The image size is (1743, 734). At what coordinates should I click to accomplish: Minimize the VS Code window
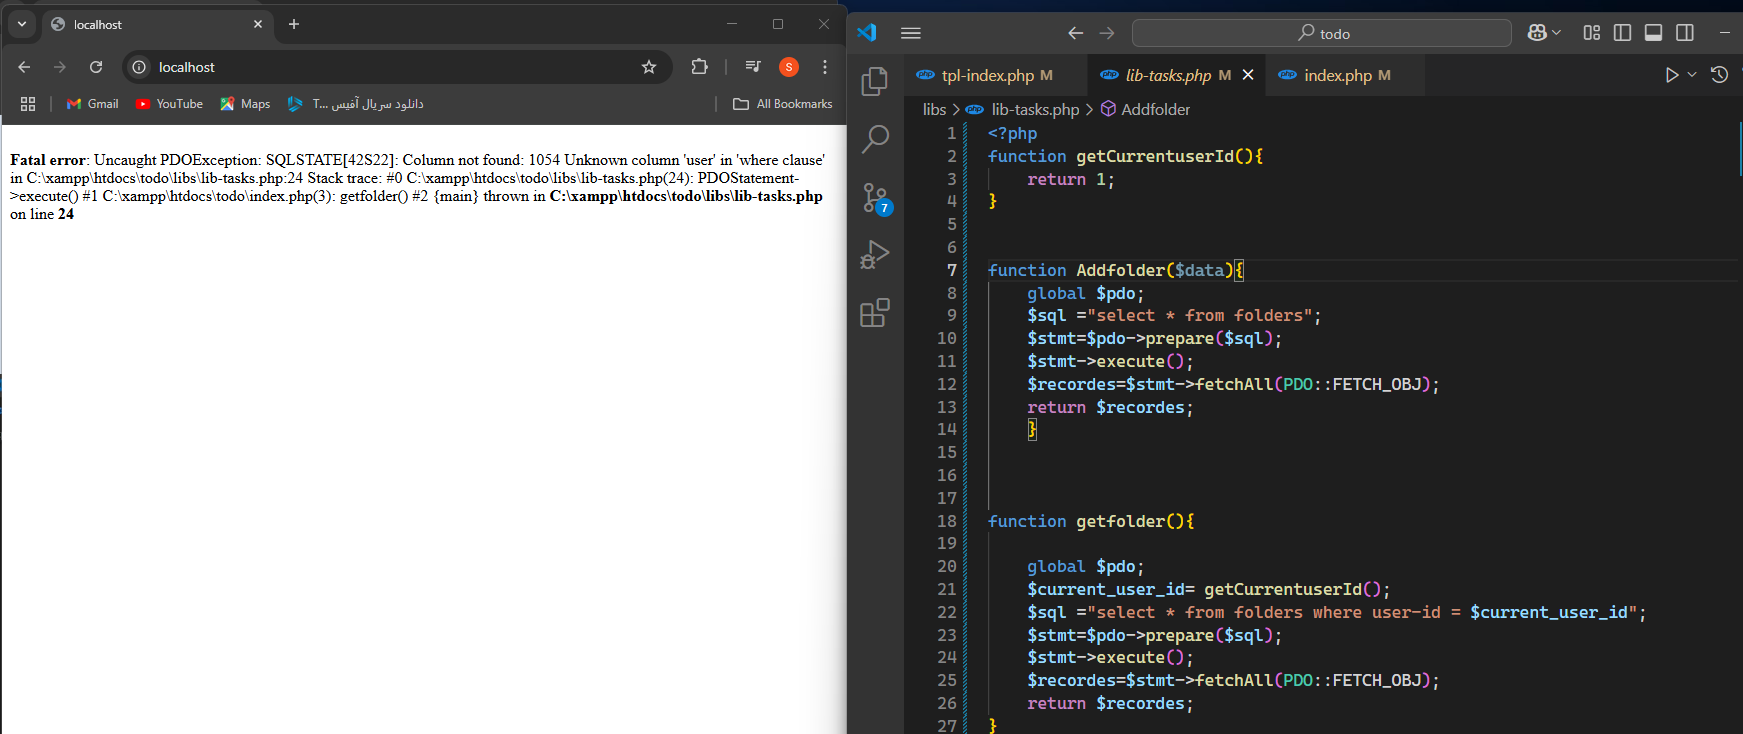coord(1724,33)
